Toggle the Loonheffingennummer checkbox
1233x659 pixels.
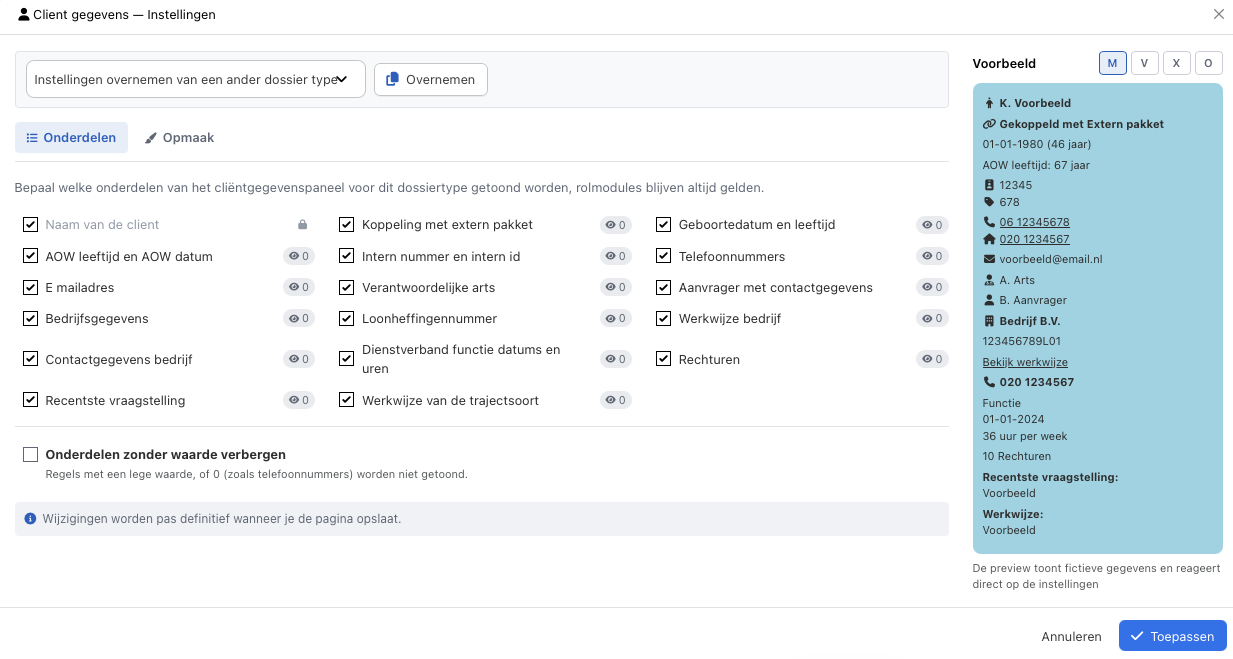pos(347,319)
